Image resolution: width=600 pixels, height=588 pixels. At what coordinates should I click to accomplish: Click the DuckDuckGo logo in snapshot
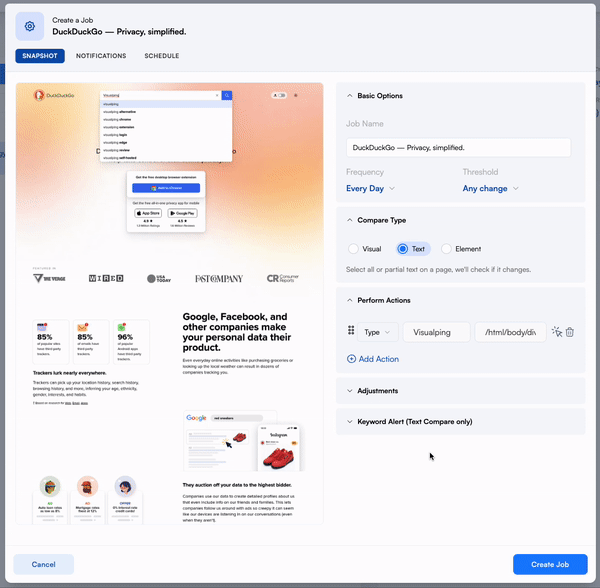[54, 95]
